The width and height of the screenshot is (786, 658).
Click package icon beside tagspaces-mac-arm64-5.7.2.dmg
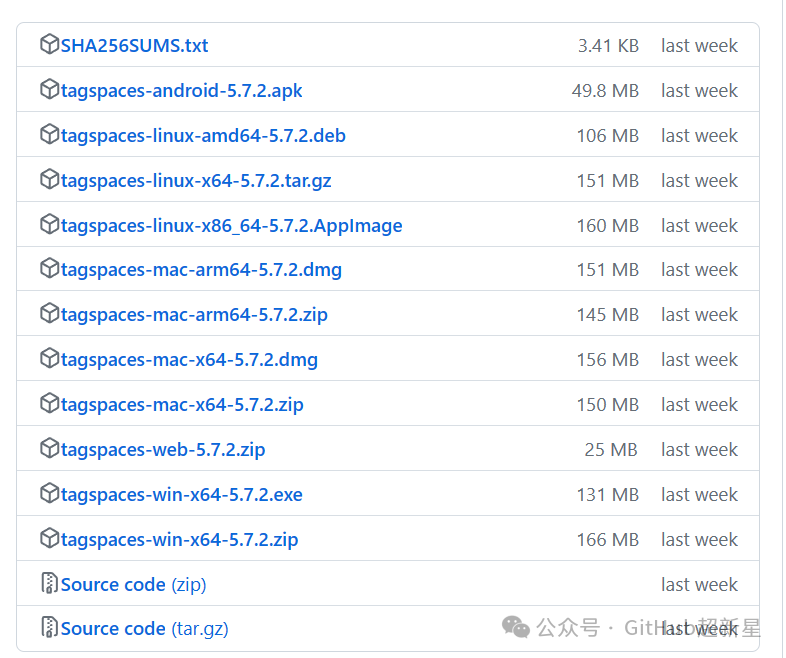[x=49, y=268]
